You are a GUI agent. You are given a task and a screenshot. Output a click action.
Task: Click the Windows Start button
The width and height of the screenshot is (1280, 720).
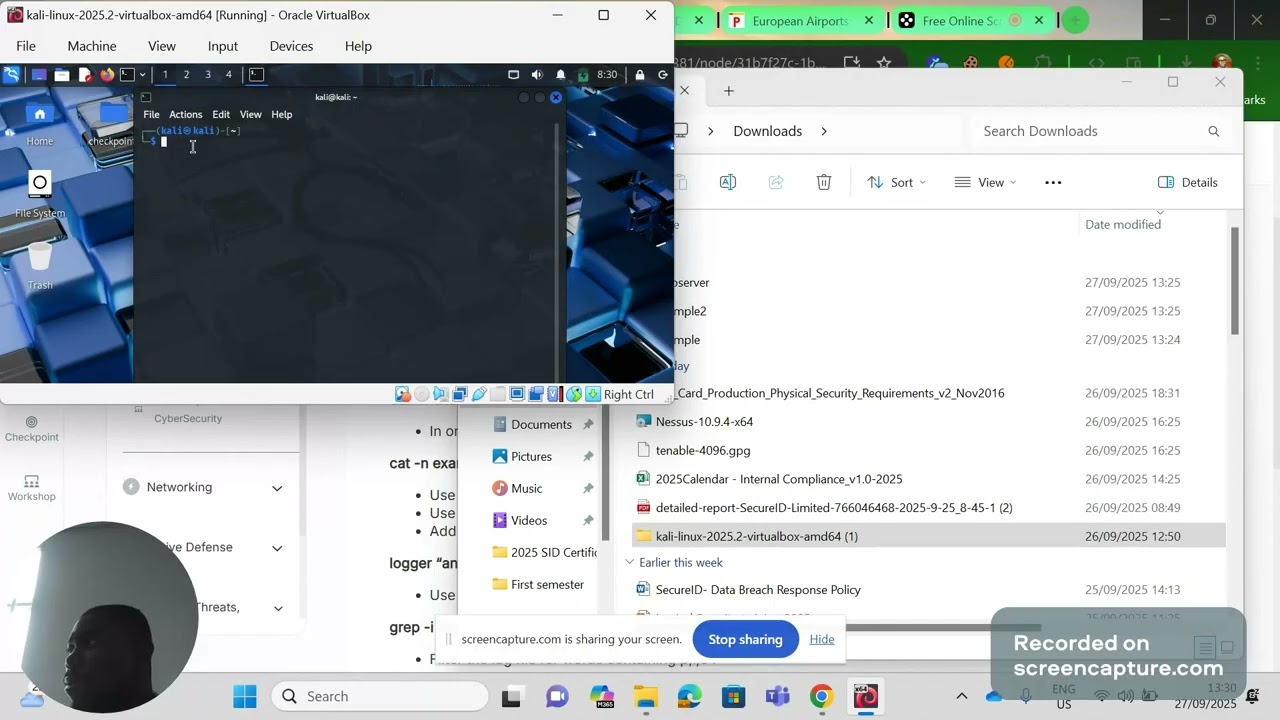(x=245, y=696)
